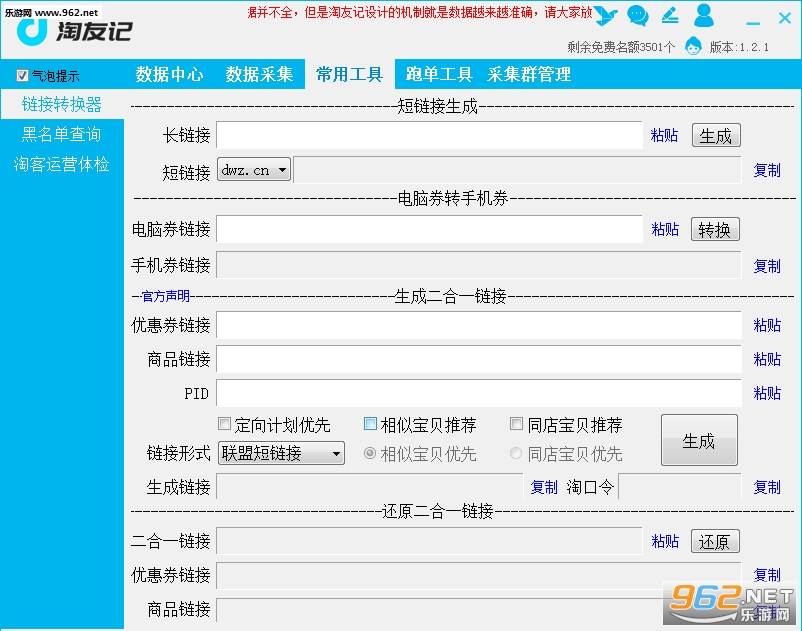Image resolution: width=802 pixels, height=631 pixels.
Task: Click the 生成链接 output field
Action: click(x=369, y=486)
